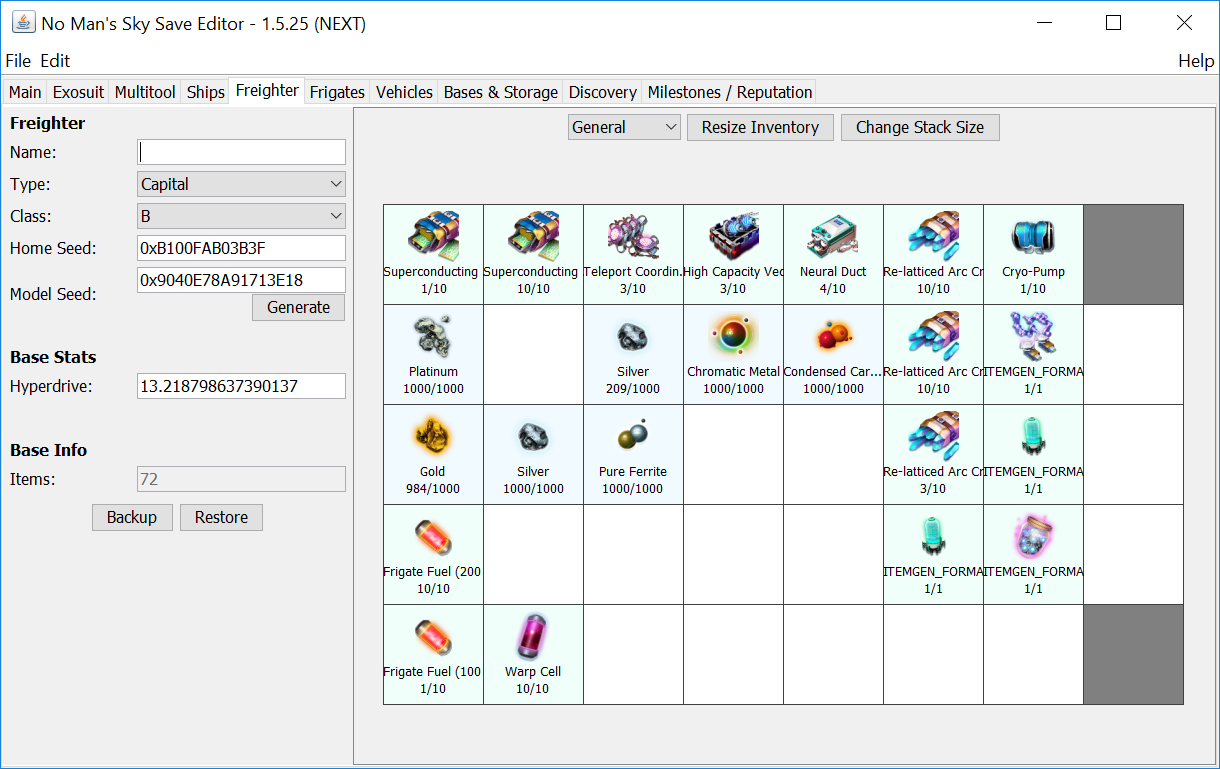Viewport: 1220px width, 769px height.
Task: Click the Teleport Coordinator item icon
Action: [x=633, y=236]
